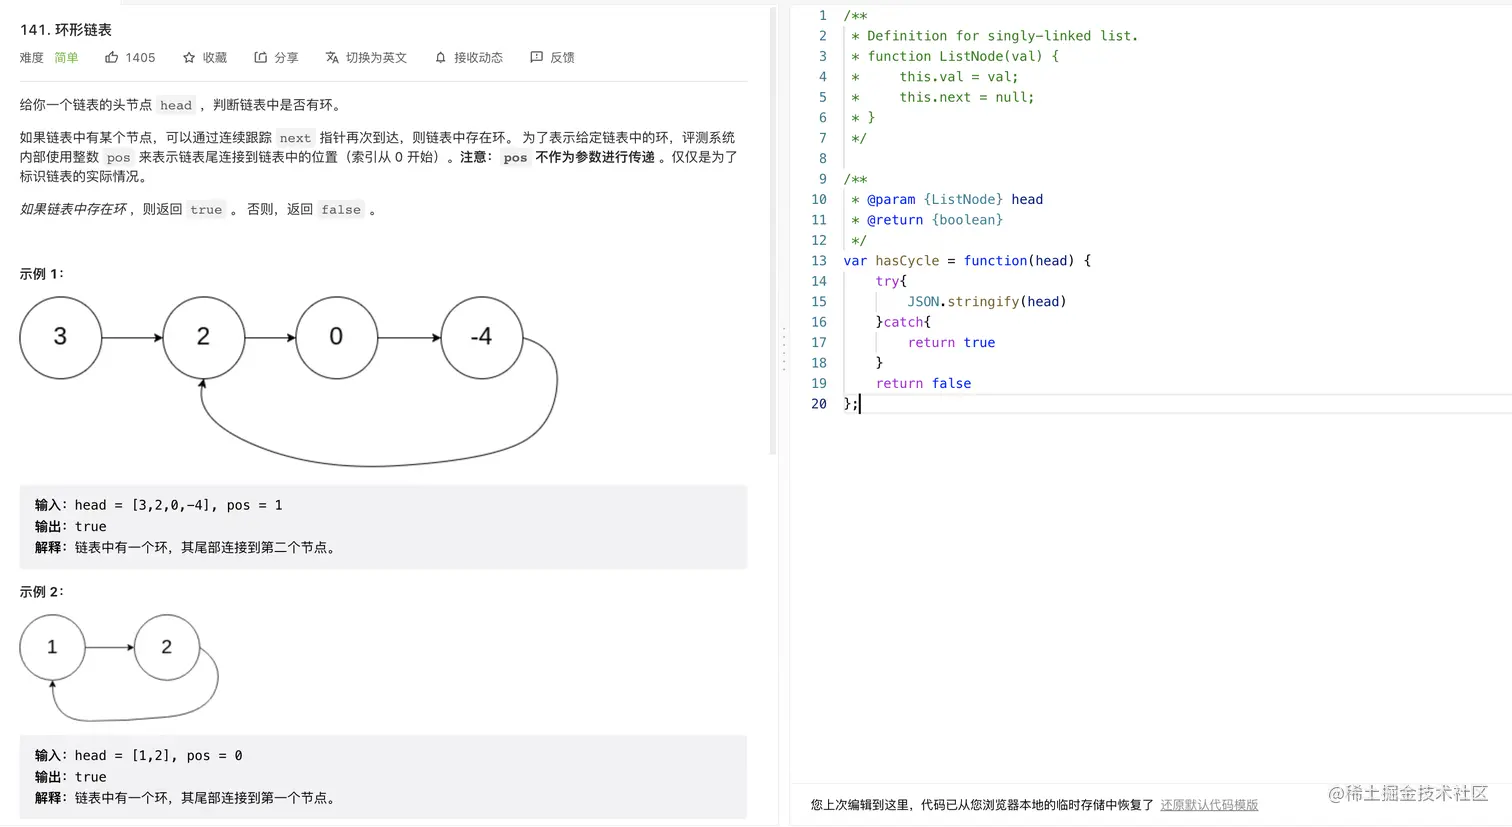Viewport: 1512px width, 827px height.
Task: Click line number 13 in the editor gutter
Action: point(819,261)
